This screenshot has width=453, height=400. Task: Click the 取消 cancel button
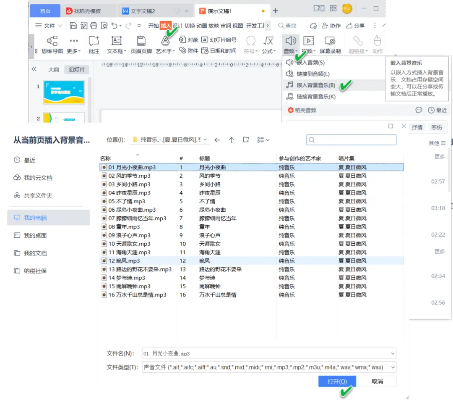[377, 381]
